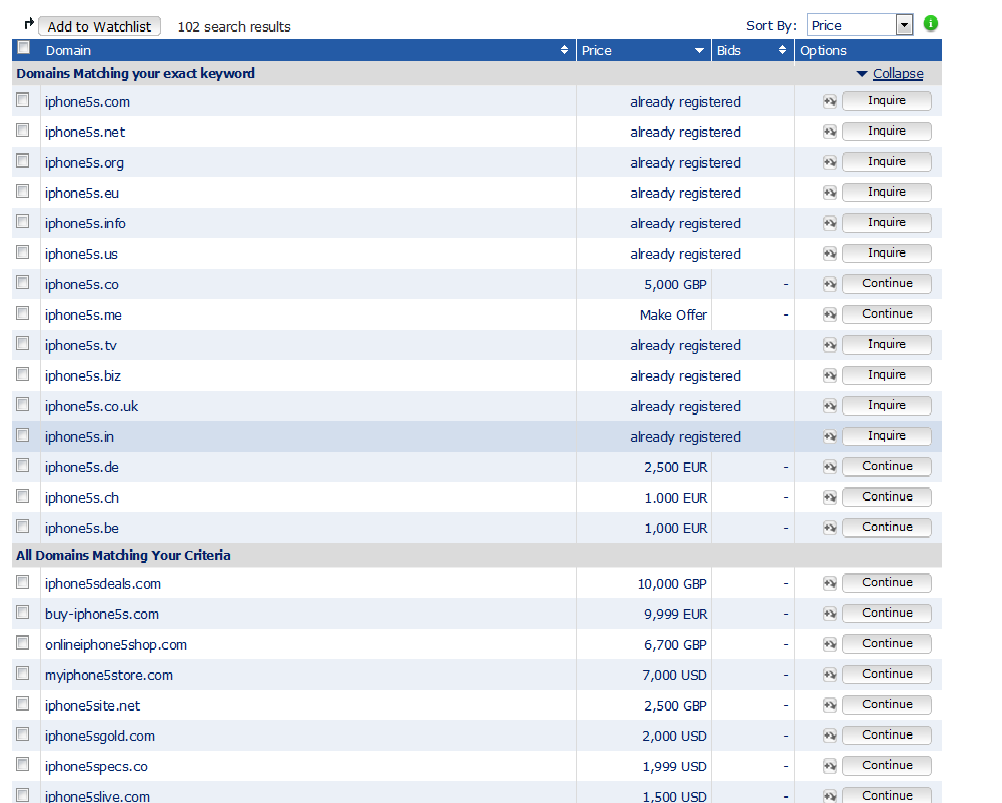Click Continue for iphone5sdeals.com
This screenshot has height=803, width=1002.
point(886,583)
